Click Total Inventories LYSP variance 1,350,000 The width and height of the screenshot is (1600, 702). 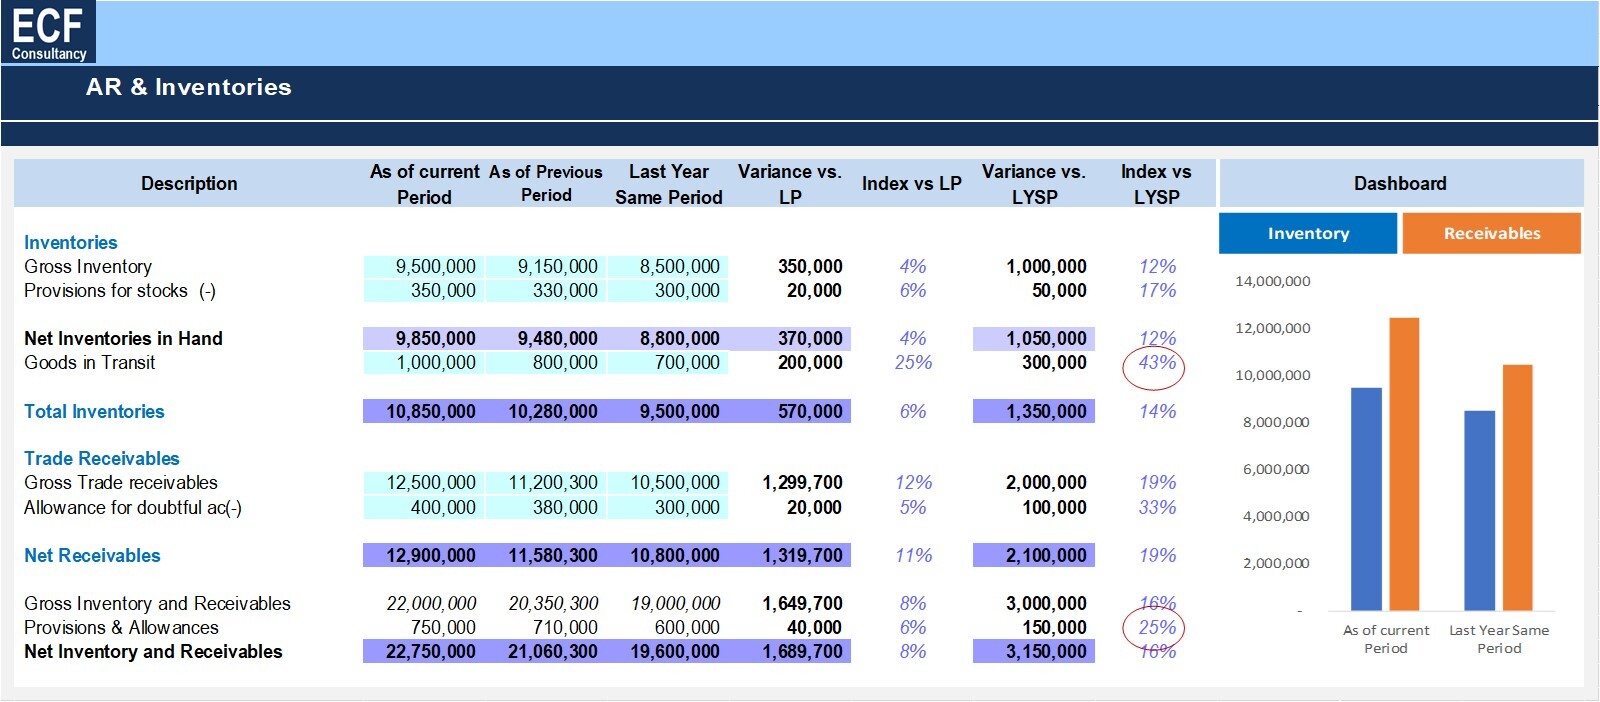point(1034,411)
